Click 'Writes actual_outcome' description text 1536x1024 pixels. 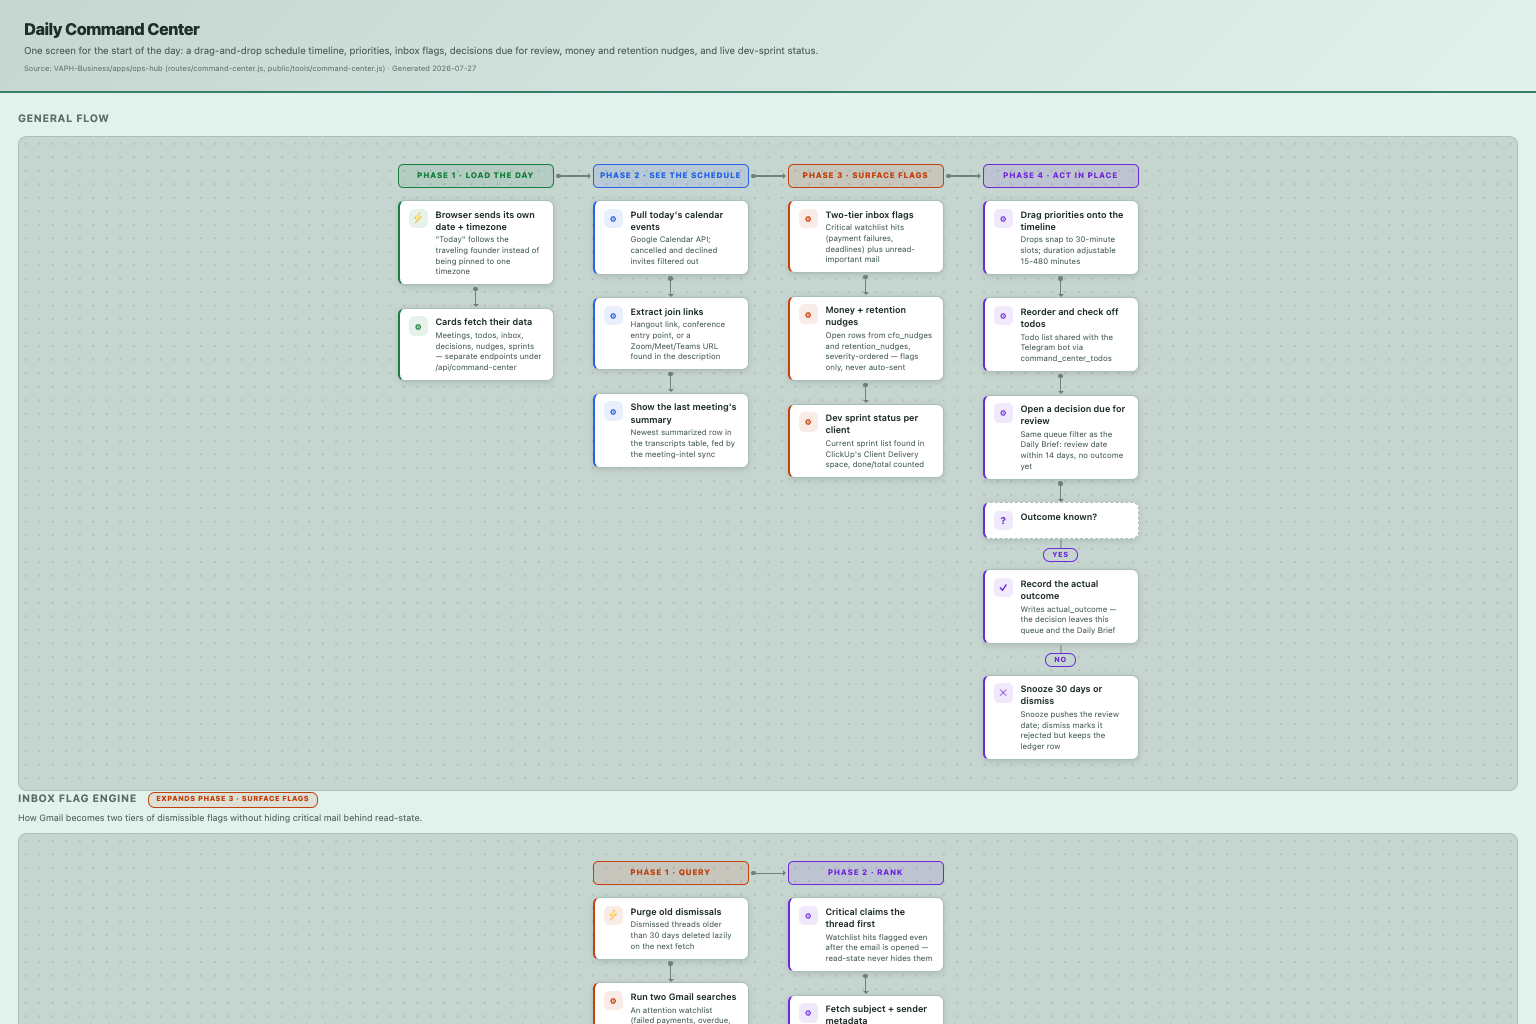[1068, 620]
